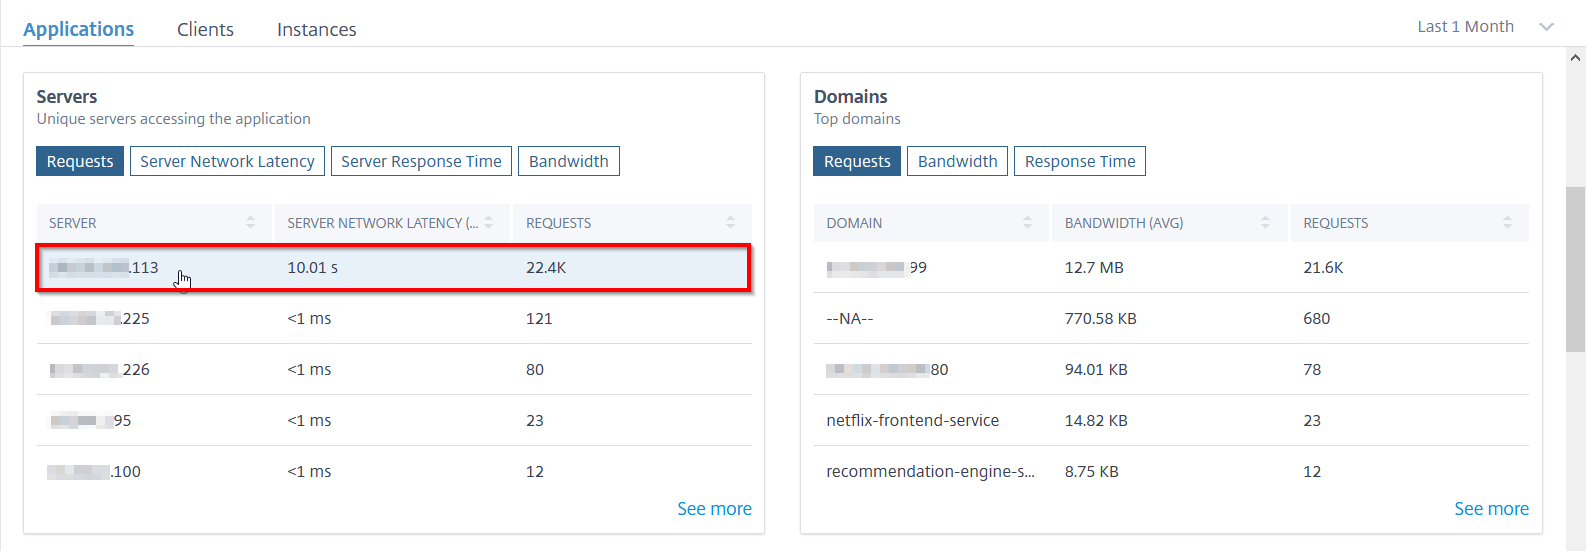Select the Domains Bandwidth filter button
The image size is (1587, 551).
tap(957, 161)
